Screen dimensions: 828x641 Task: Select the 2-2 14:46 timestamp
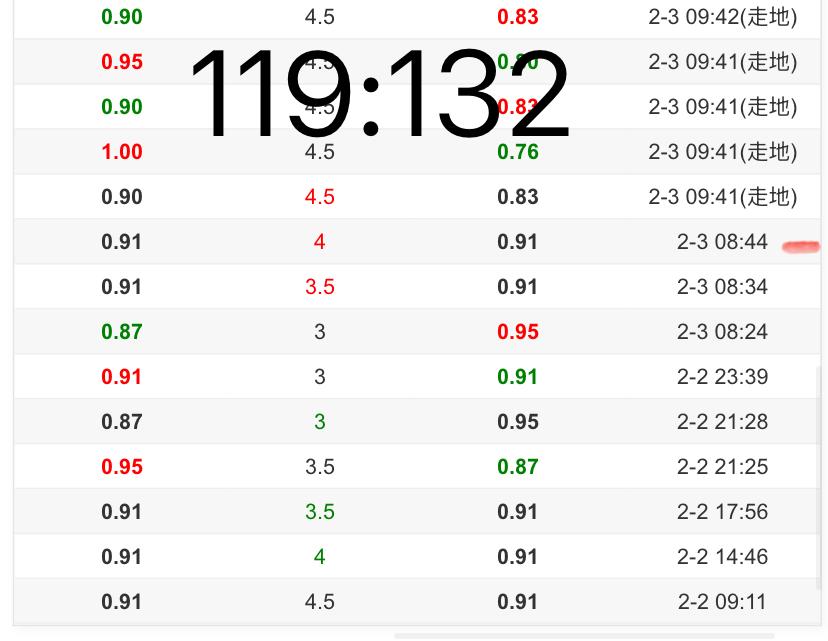pos(722,557)
